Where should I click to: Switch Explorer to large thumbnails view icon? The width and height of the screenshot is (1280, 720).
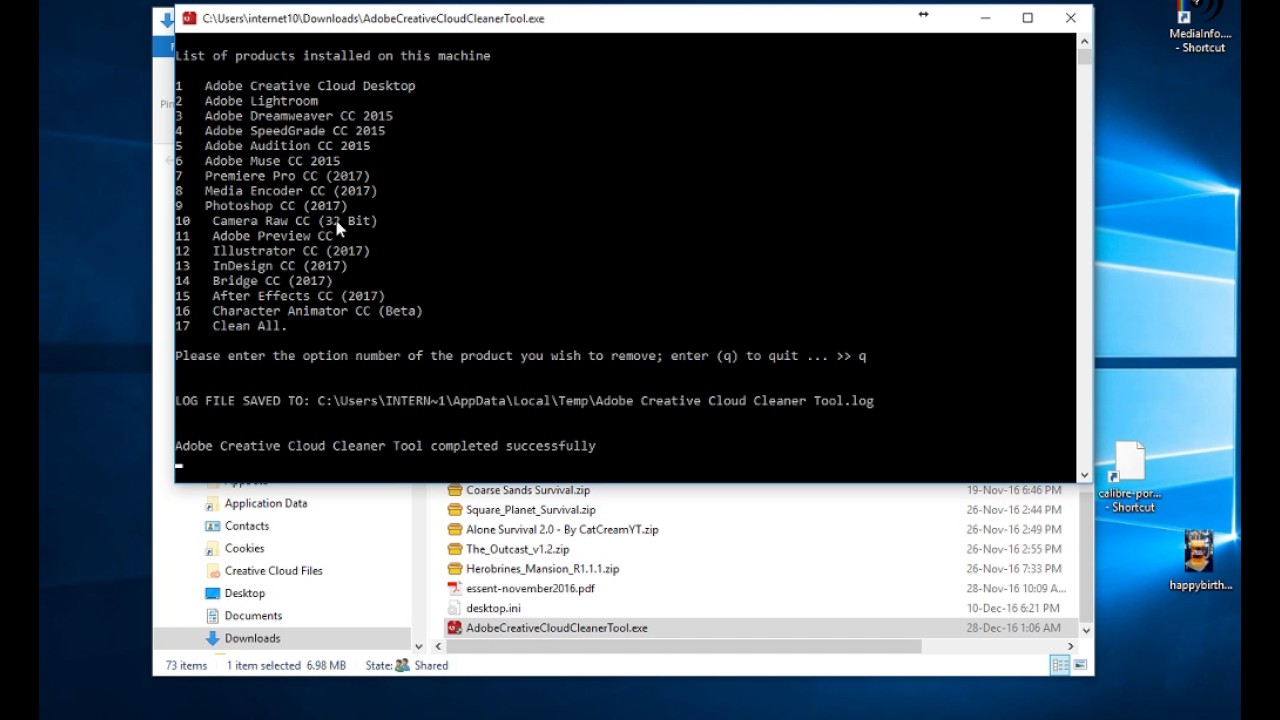tap(1079, 665)
